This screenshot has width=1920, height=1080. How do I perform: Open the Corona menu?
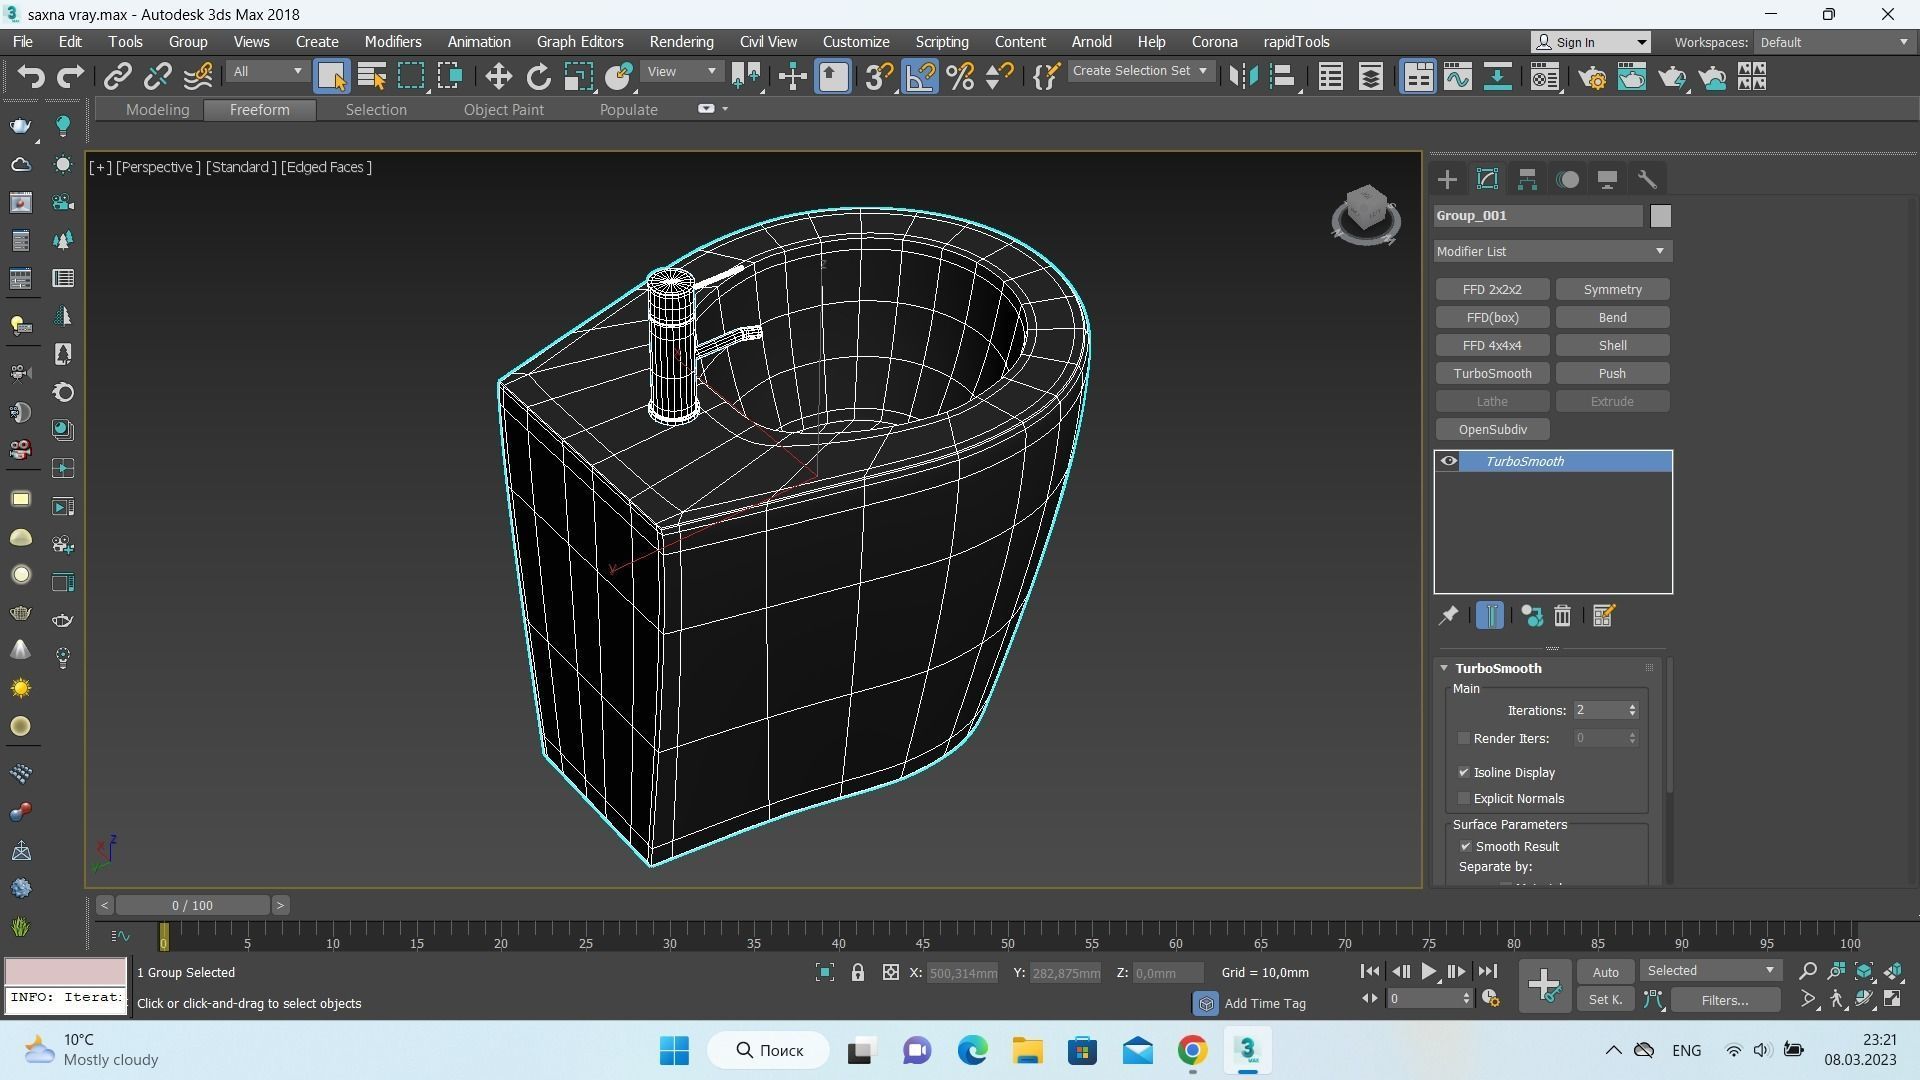[x=1214, y=42]
